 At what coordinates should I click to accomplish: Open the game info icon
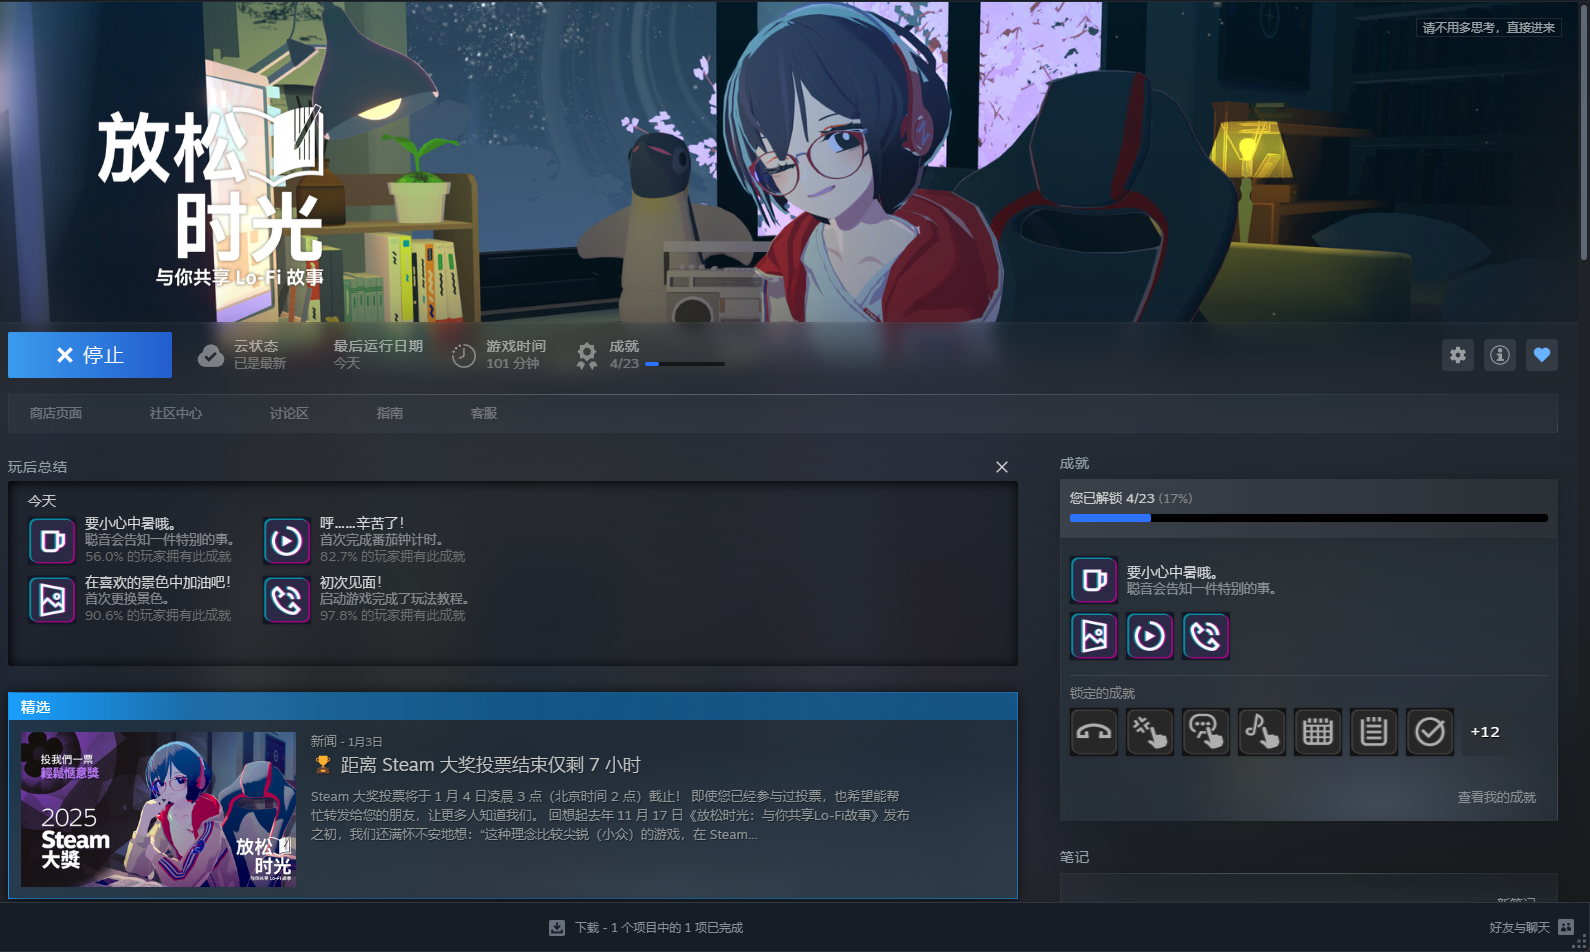(1500, 355)
